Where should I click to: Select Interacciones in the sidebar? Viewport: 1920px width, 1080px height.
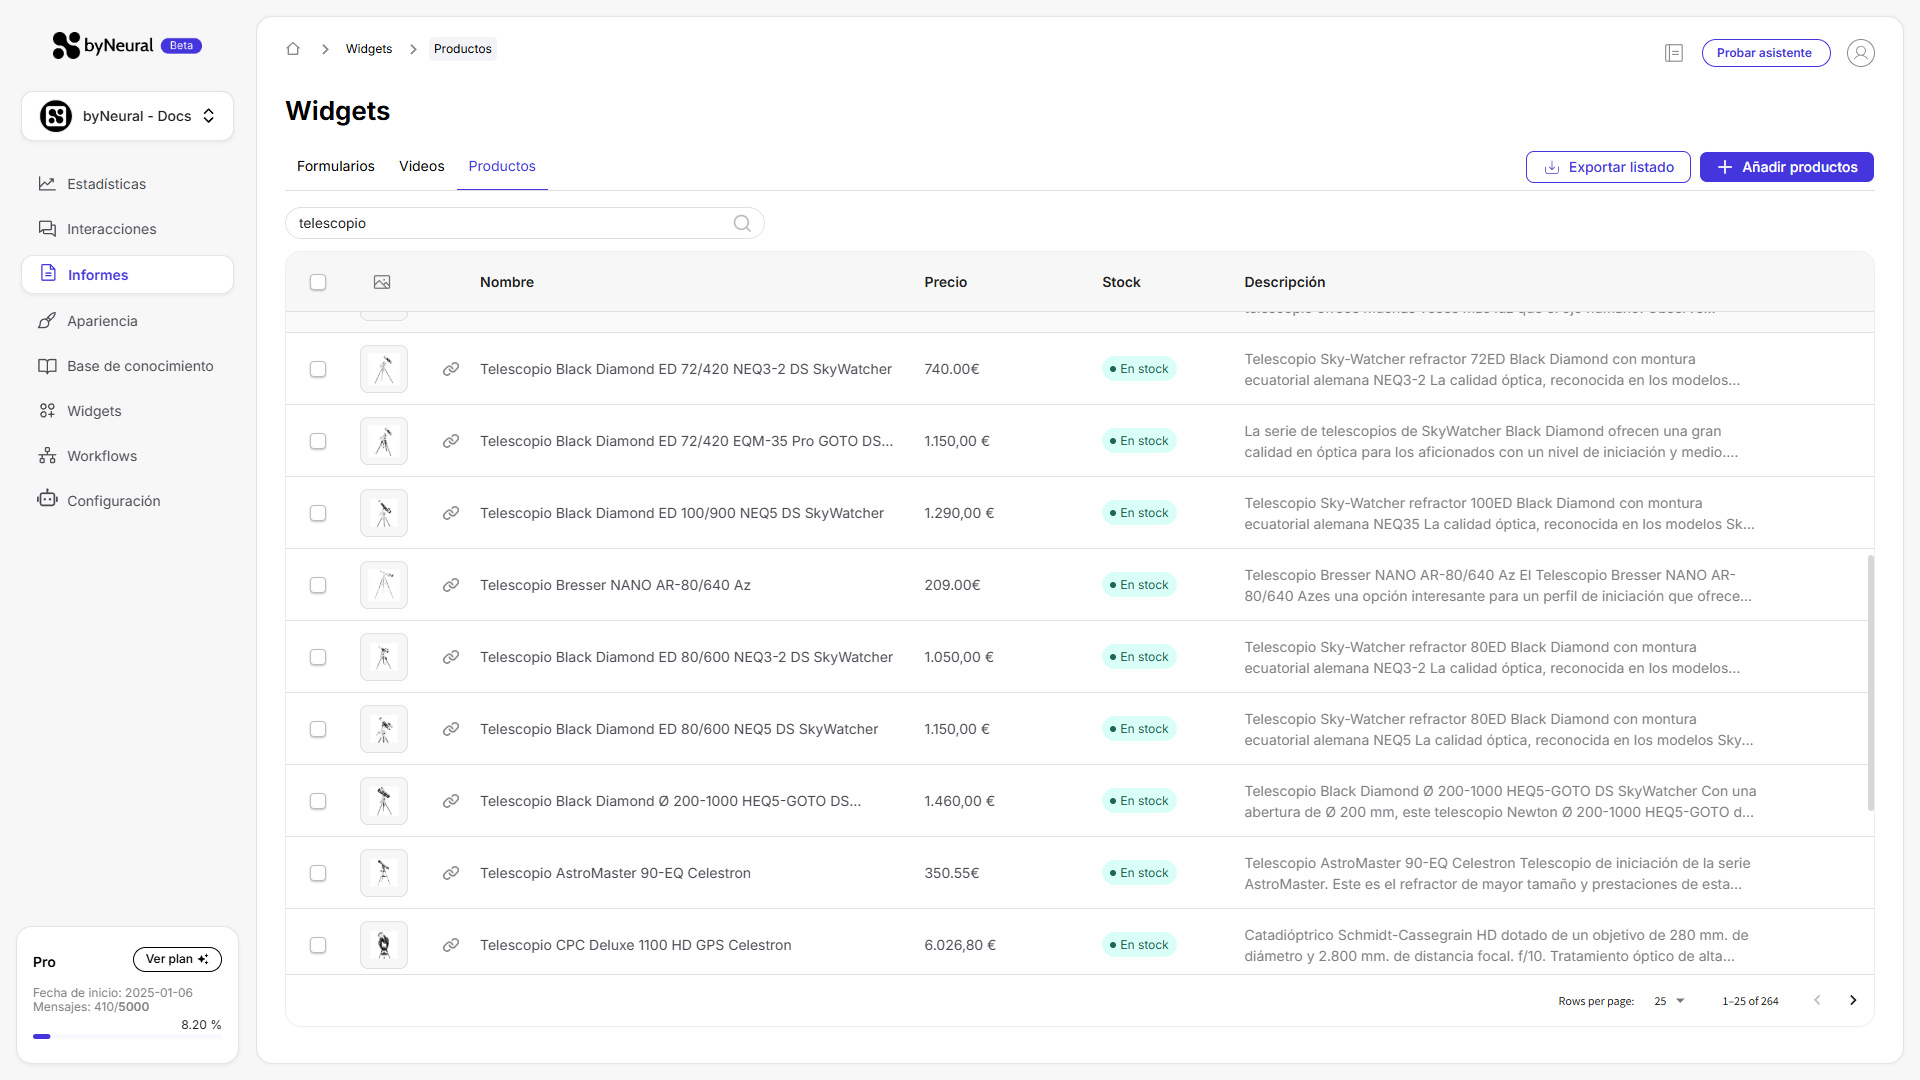pyautogui.click(x=111, y=229)
